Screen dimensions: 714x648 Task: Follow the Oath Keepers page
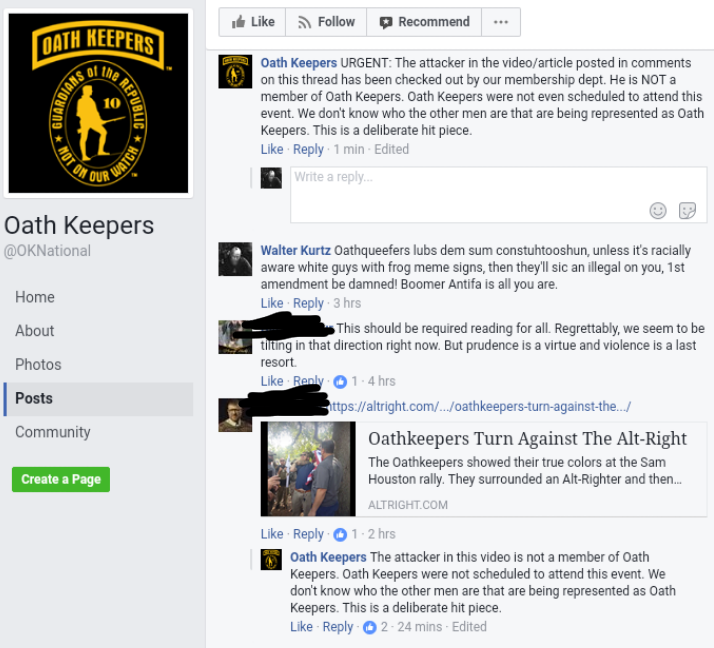click(326, 22)
